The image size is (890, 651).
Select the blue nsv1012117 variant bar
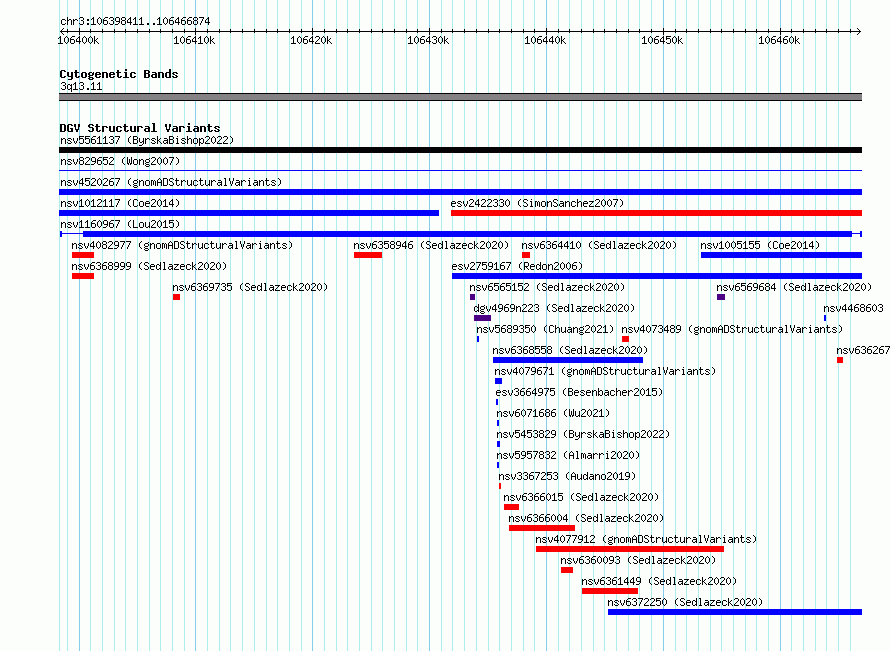coord(249,213)
